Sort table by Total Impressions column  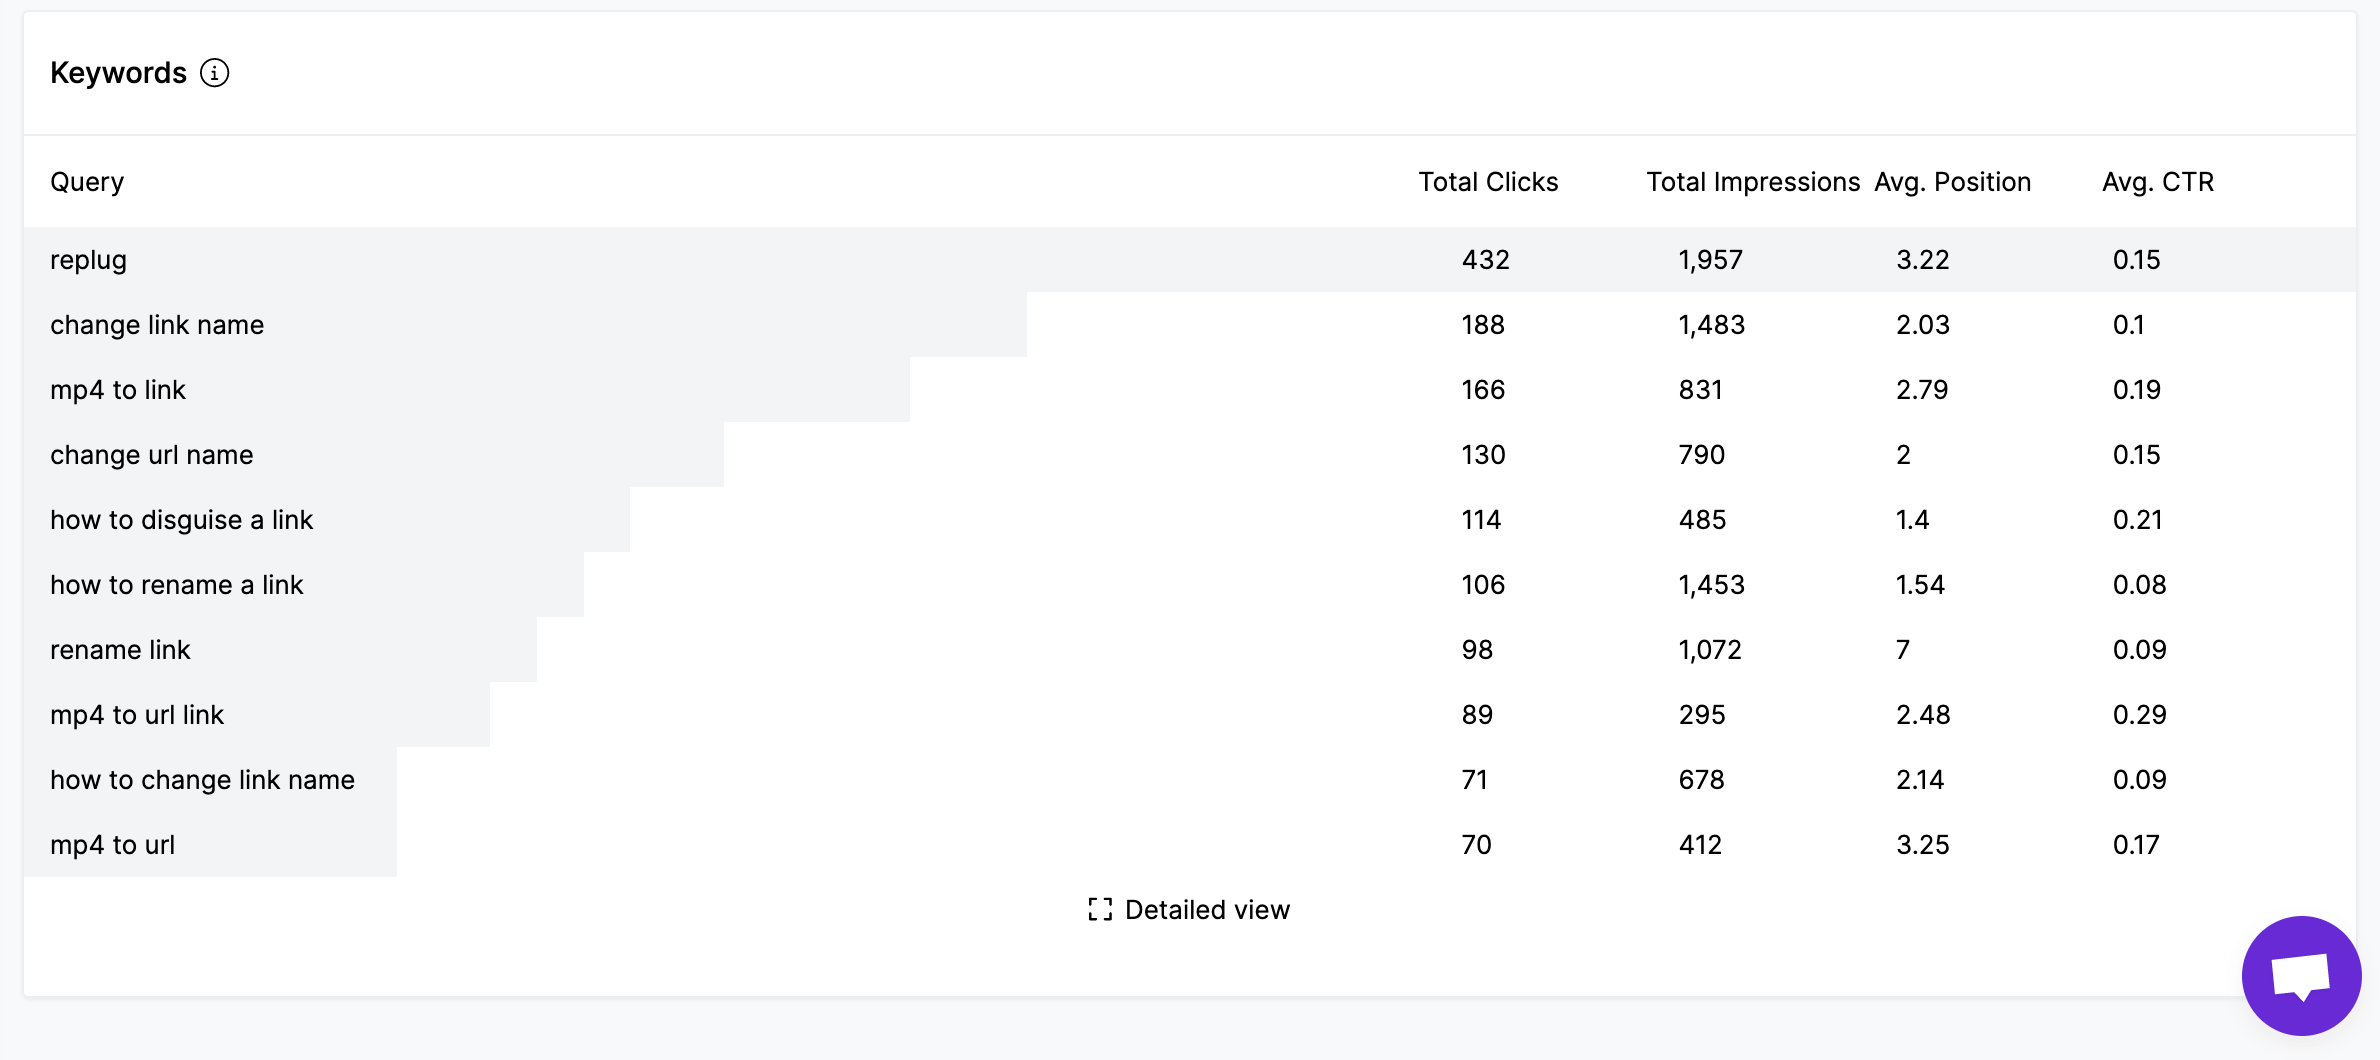(x=1751, y=181)
